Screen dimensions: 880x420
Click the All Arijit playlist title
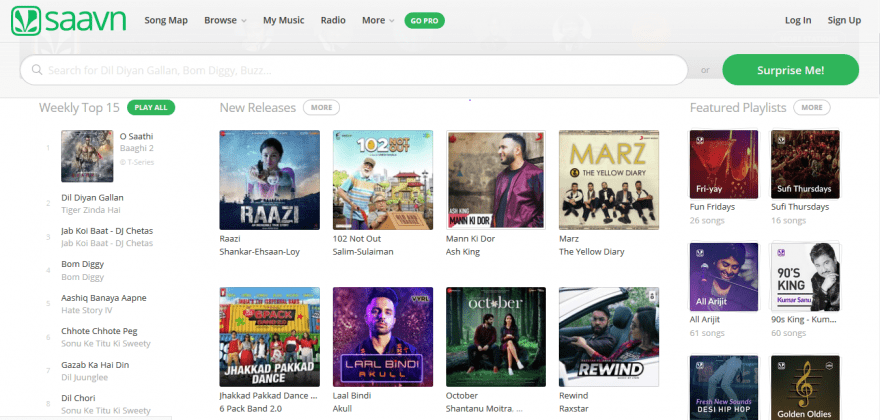point(704,319)
